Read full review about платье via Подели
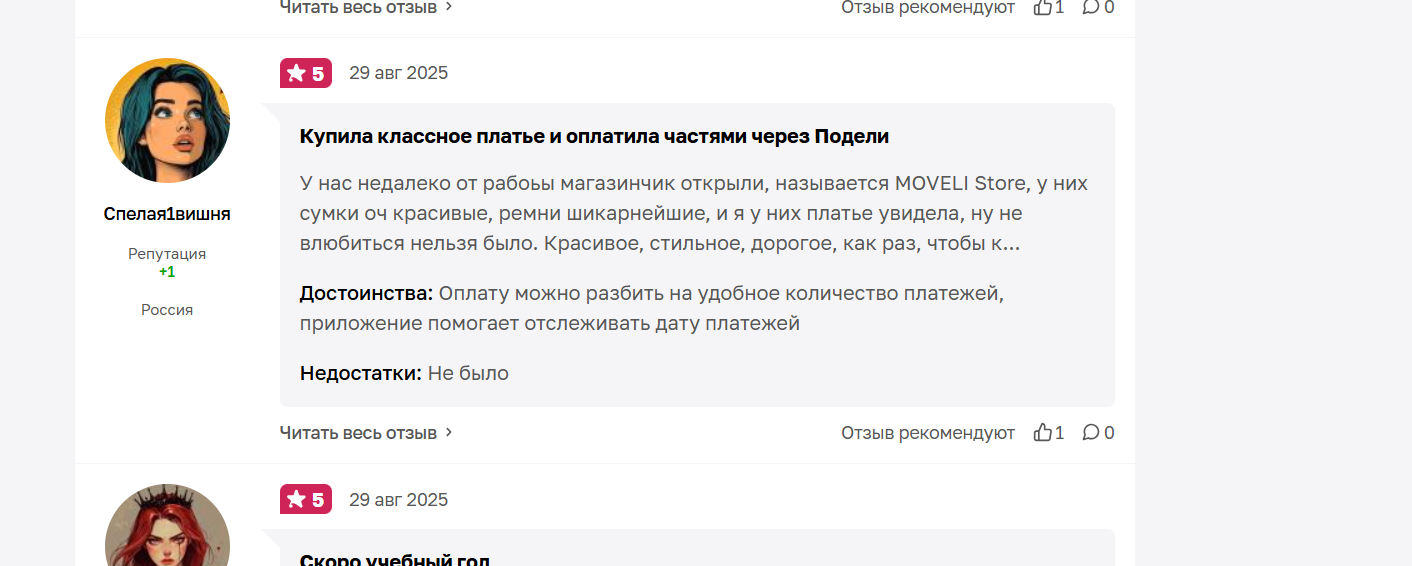Viewport: 1412px width, 566px height. coord(358,432)
